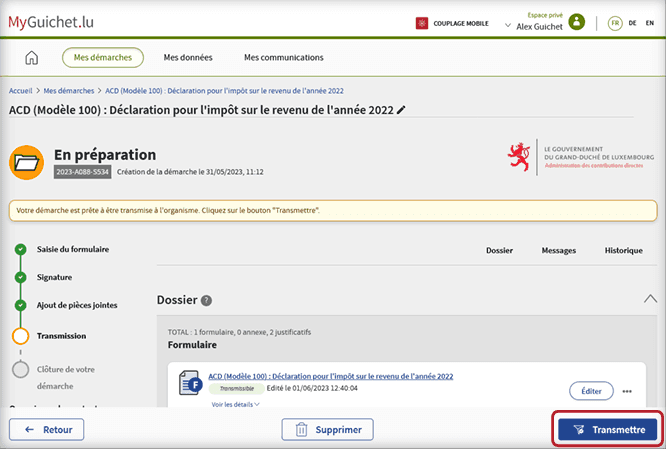666x449 pixels.
Task: Click the orange folder status icon
Action: [26, 162]
